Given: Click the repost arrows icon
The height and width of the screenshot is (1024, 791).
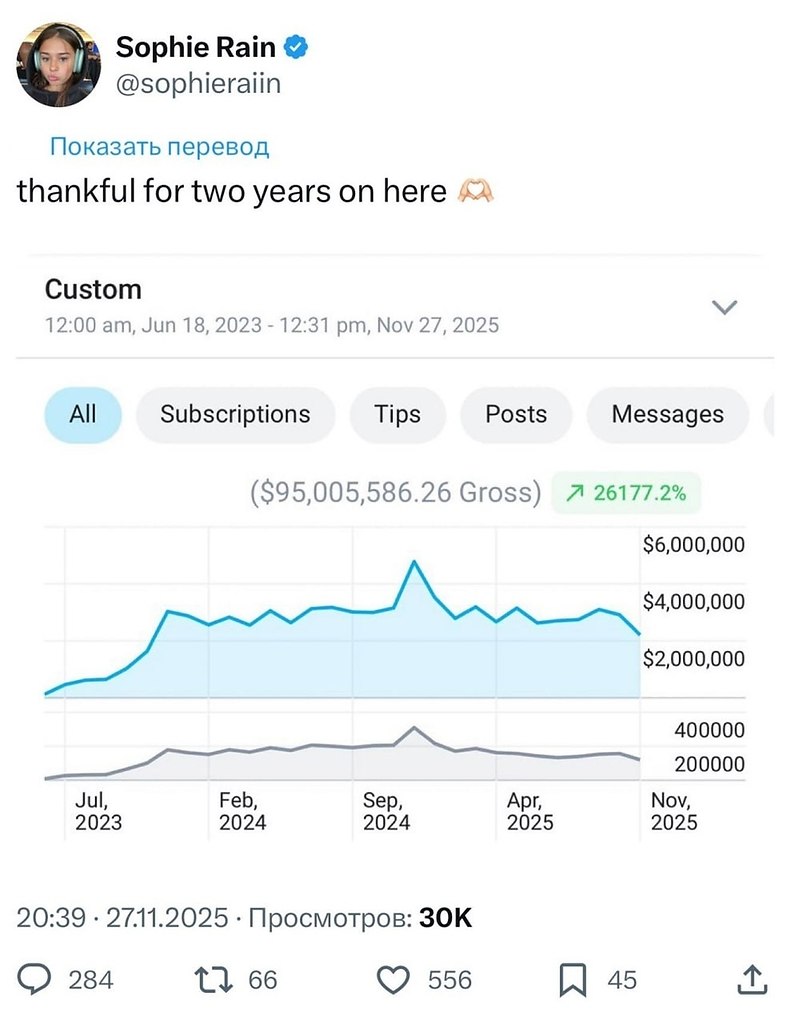Looking at the screenshot, I should pos(218,979).
